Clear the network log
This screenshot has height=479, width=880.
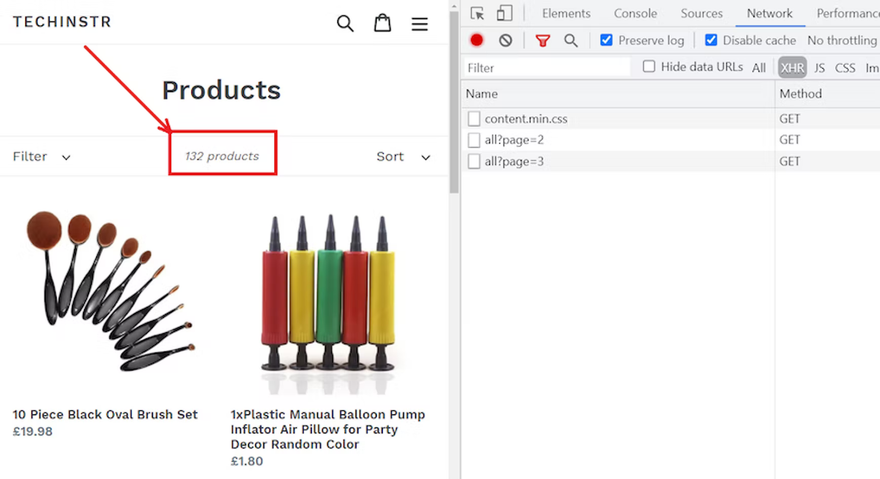(505, 40)
